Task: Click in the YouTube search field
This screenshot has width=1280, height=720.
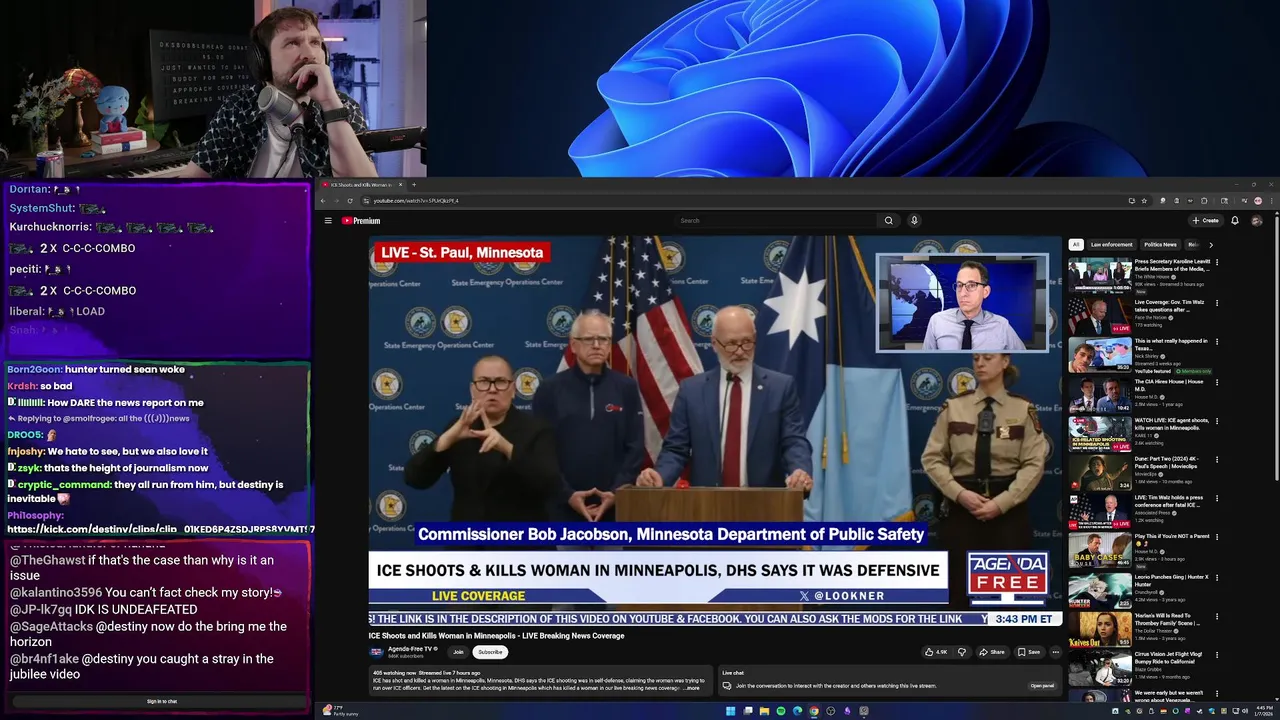Action: click(x=776, y=221)
